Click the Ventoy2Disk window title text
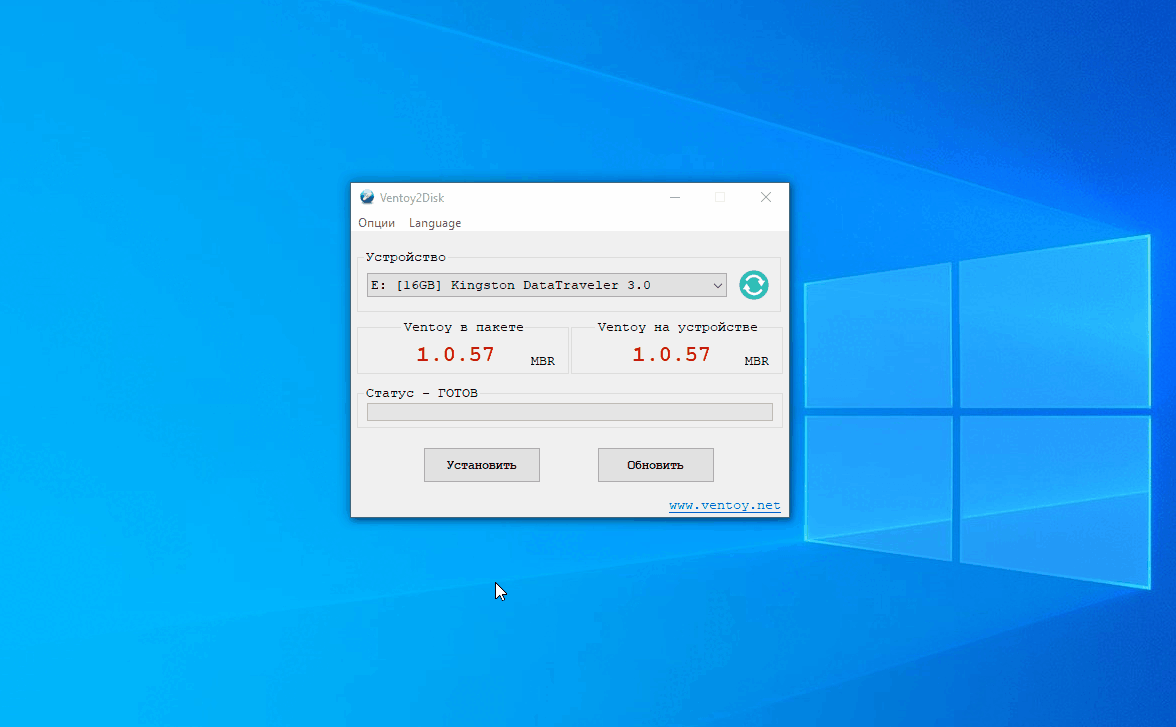 click(412, 197)
